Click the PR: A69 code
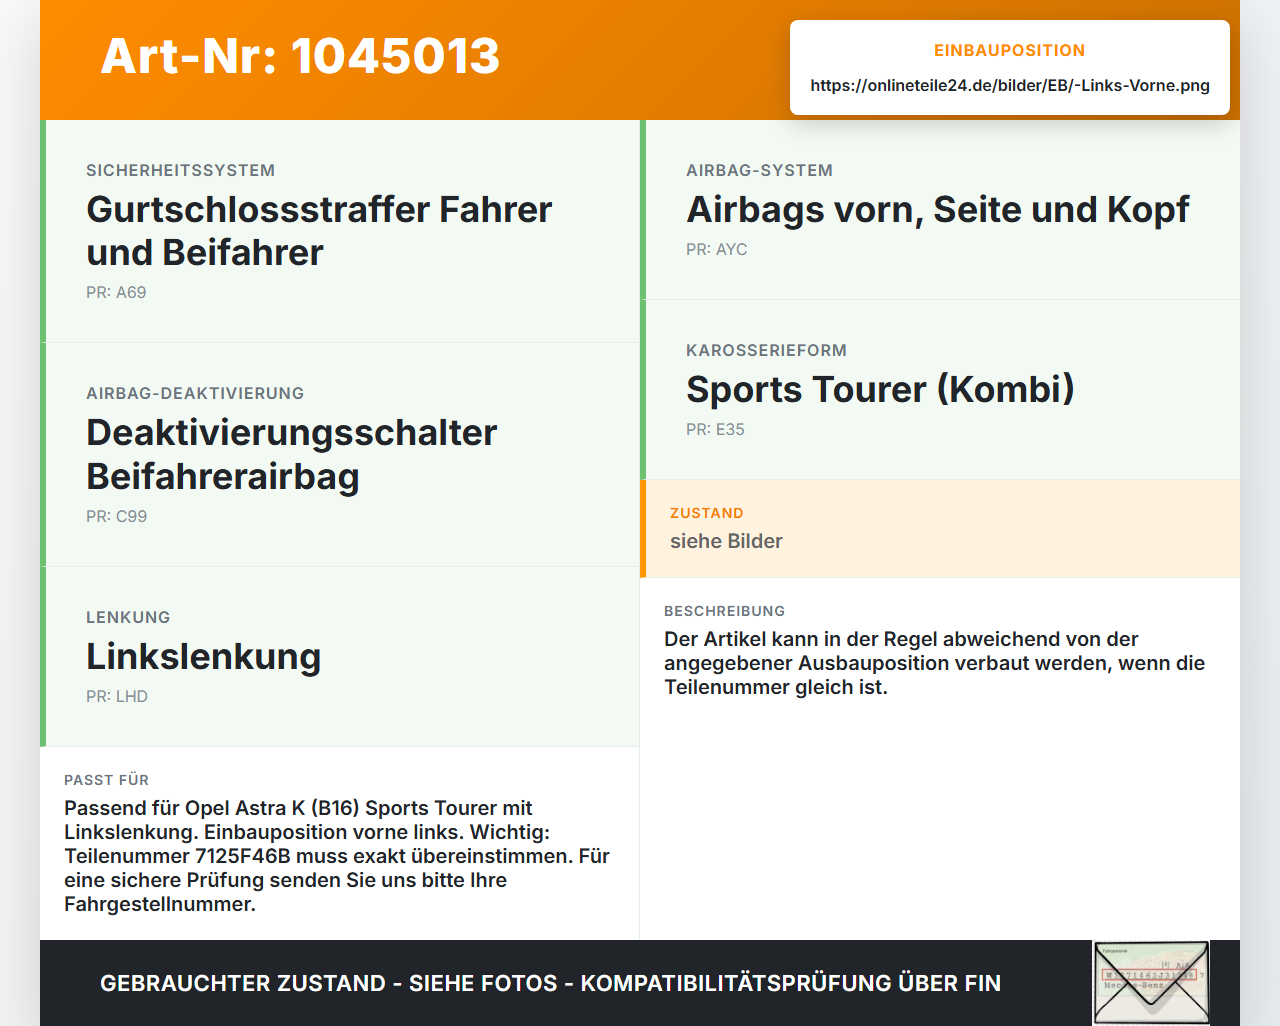Viewport: 1280px width, 1026px height. point(116,292)
